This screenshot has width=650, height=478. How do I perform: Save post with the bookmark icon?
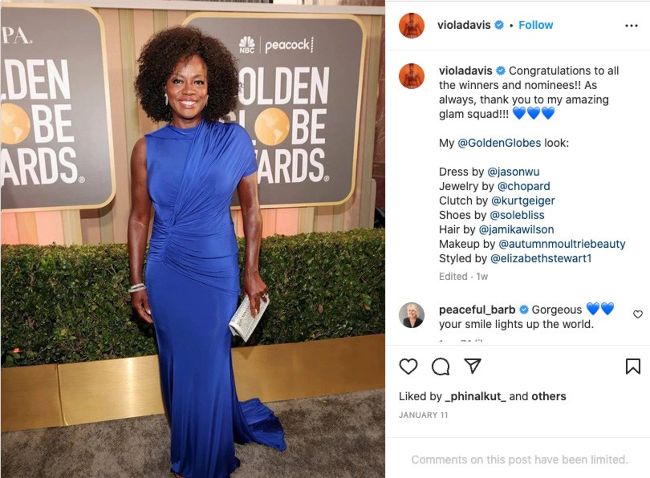[633, 366]
